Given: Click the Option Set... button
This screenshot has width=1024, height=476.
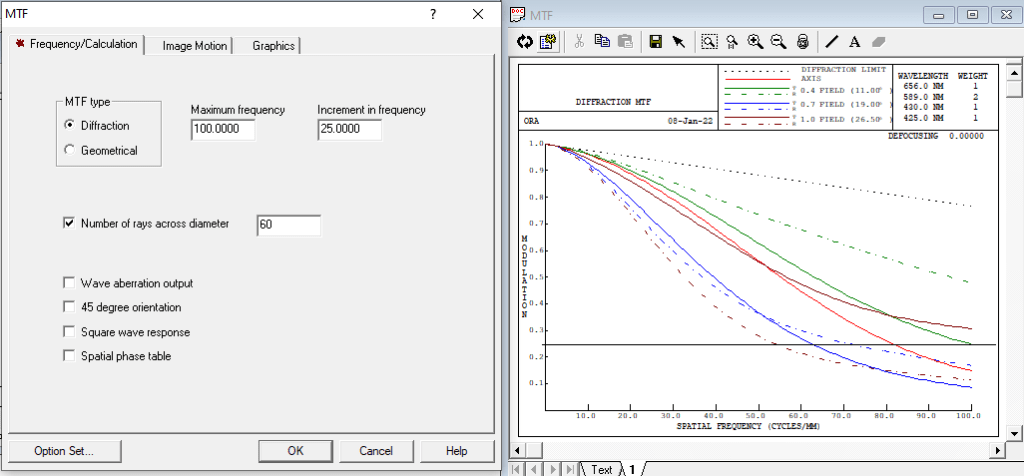Looking at the screenshot, I should coord(64,451).
